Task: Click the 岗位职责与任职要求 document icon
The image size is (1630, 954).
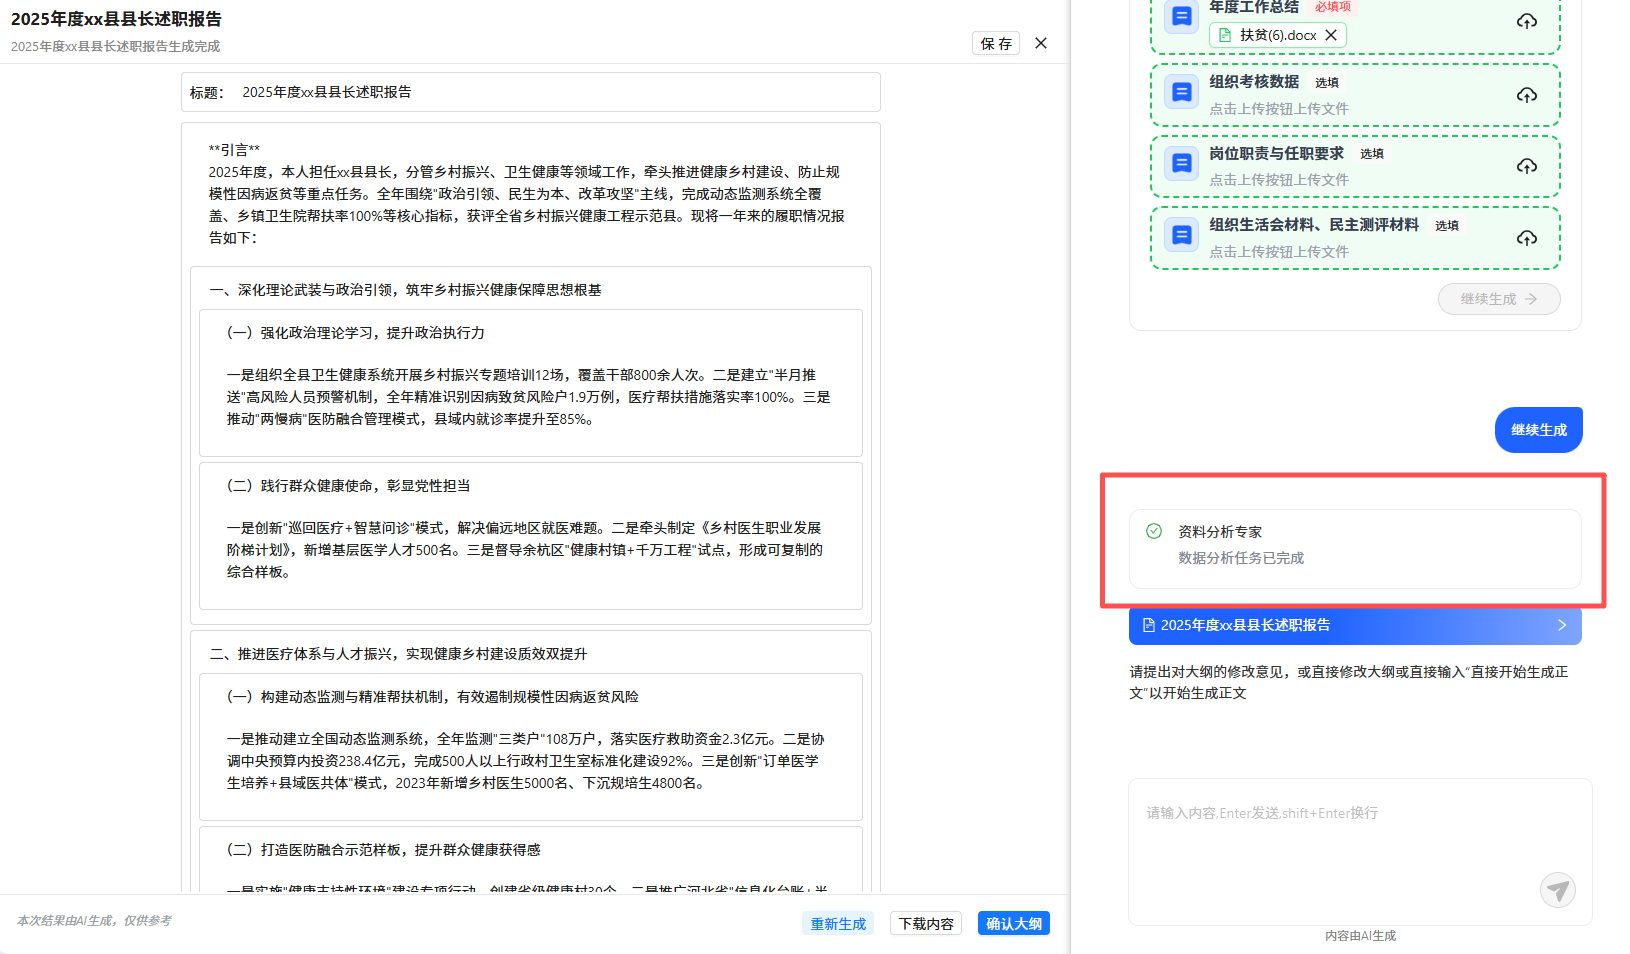Action: click(x=1181, y=164)
